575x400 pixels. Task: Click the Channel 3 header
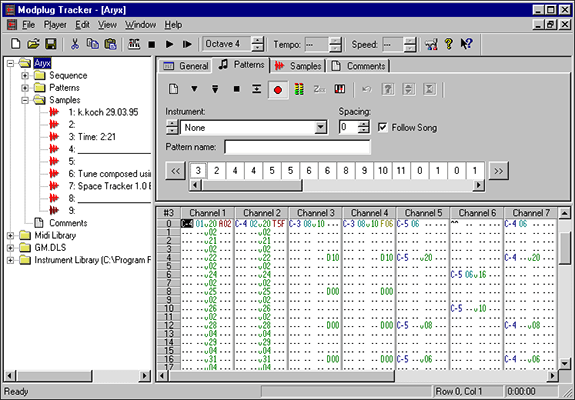[315, 213]
